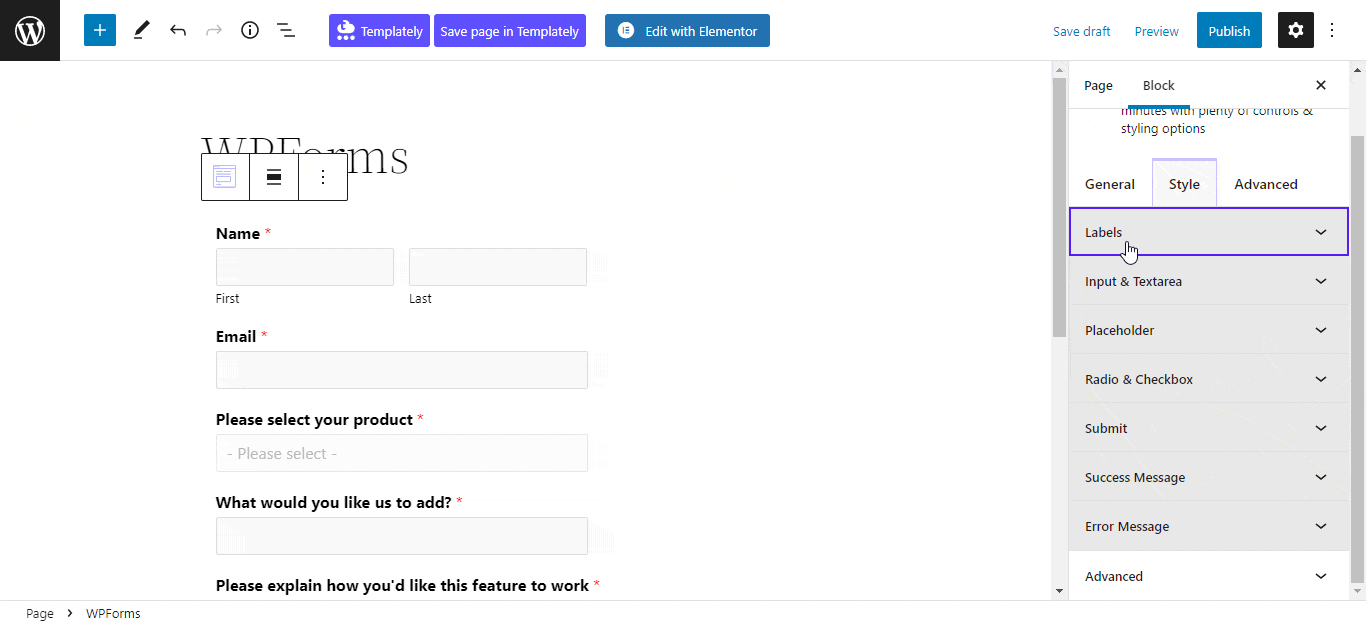Expand the bottom Advanced panel
Viewport: 1366px width, 625px height.
pyautogui.click(x=1209, y=576)
